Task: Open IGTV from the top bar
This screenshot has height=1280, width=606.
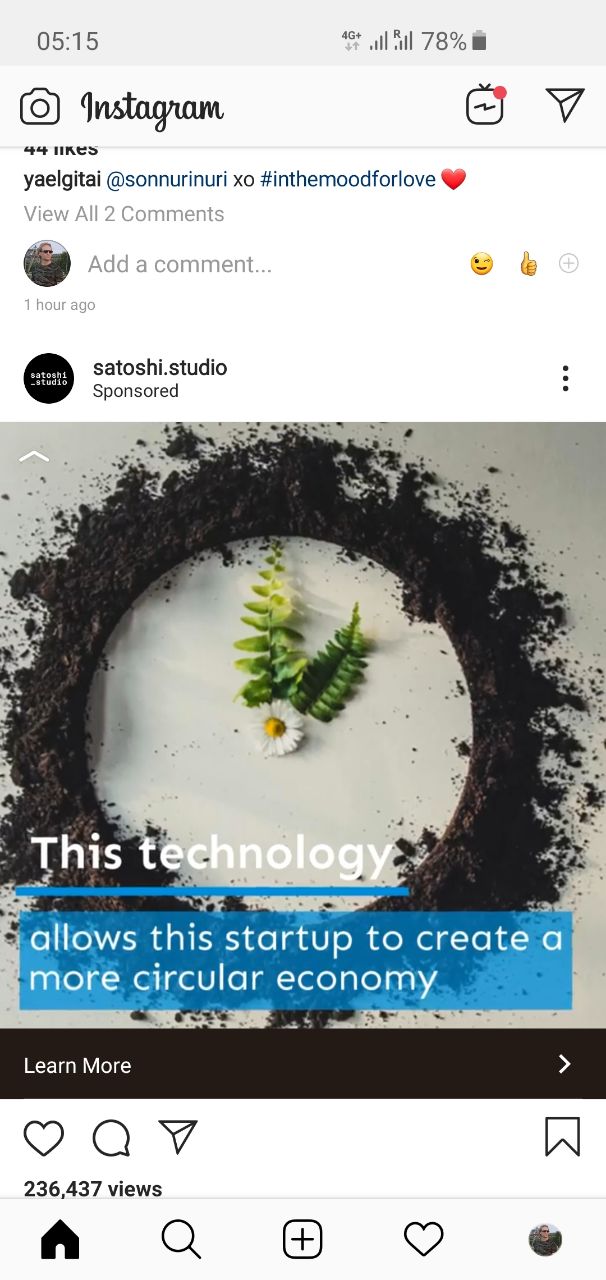Action: (x=485, y=105)
